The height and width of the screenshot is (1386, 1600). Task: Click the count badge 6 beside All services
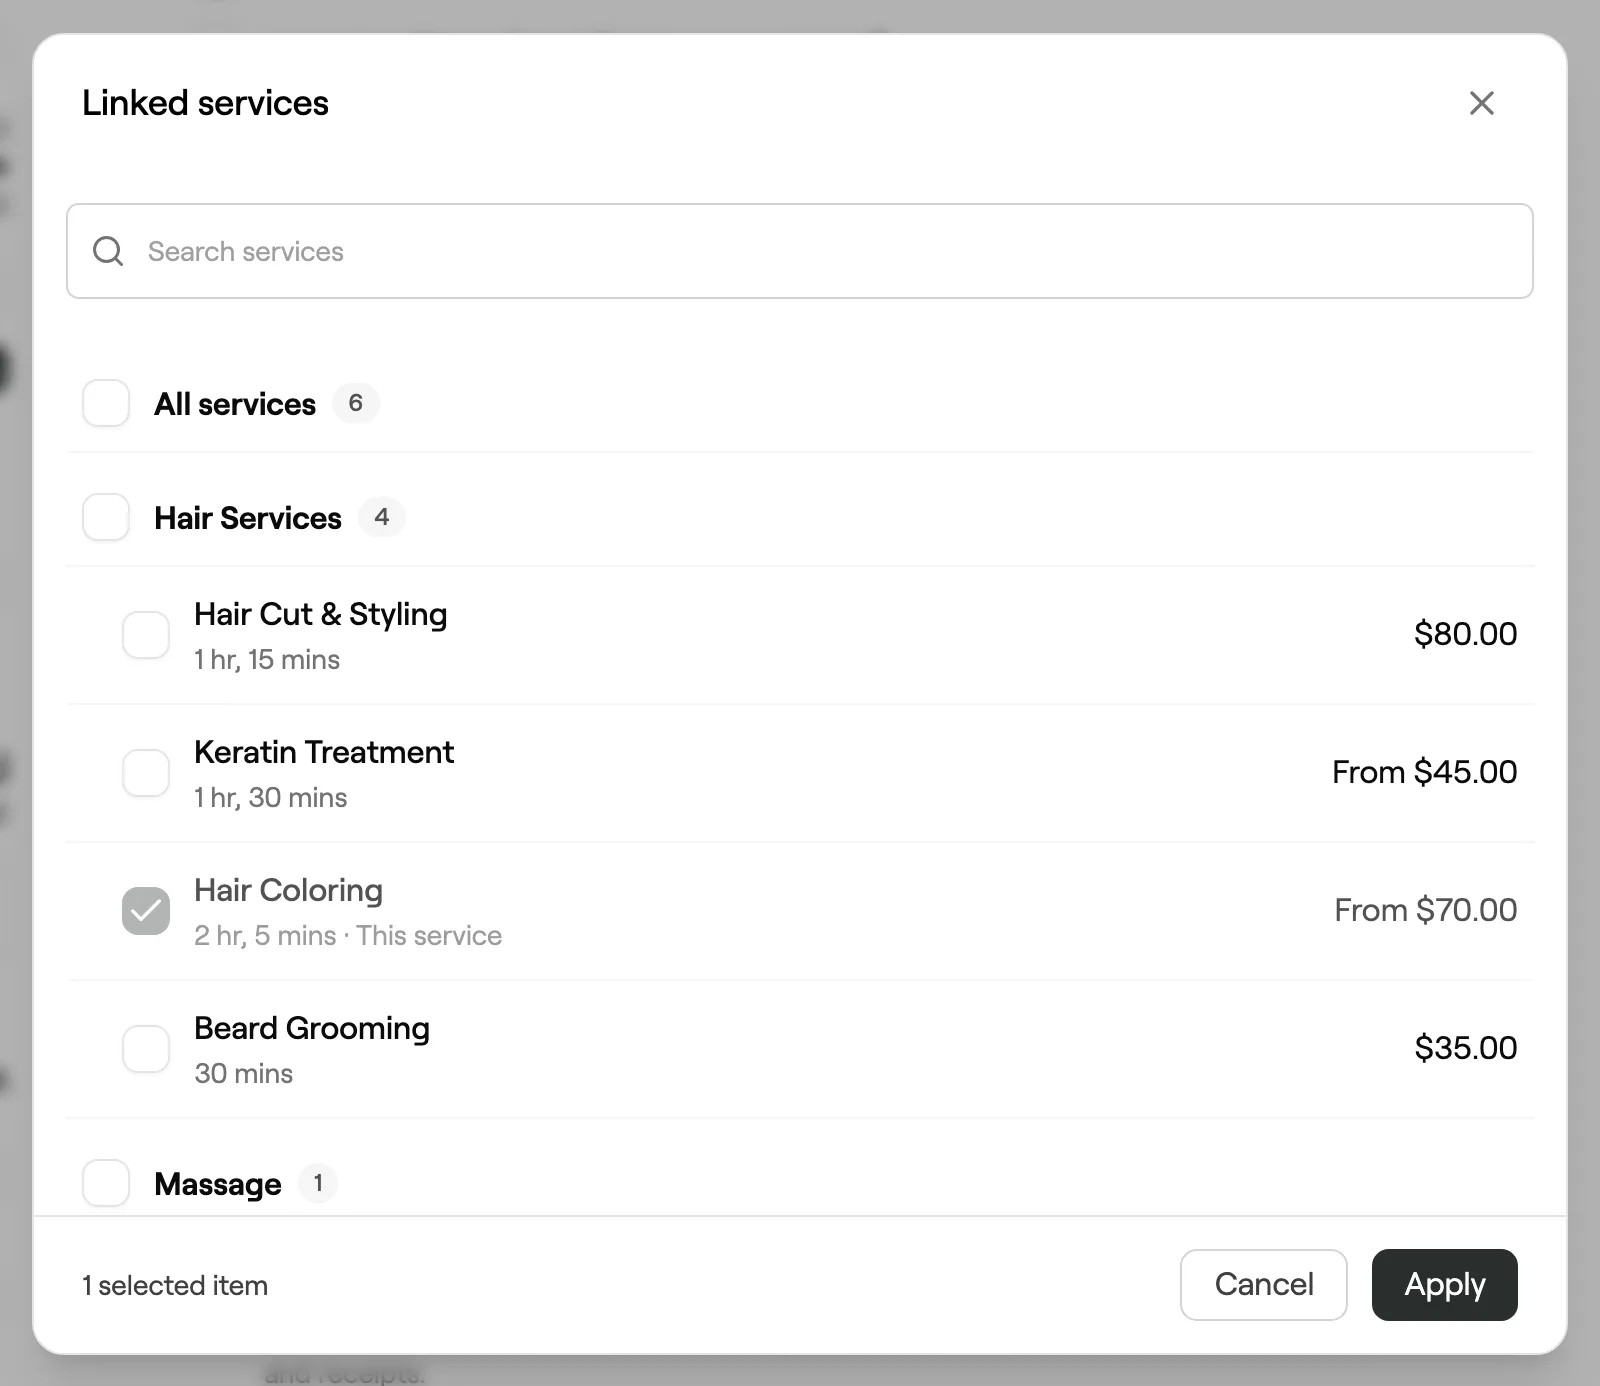pyautogui.click(x=355, y=403)
